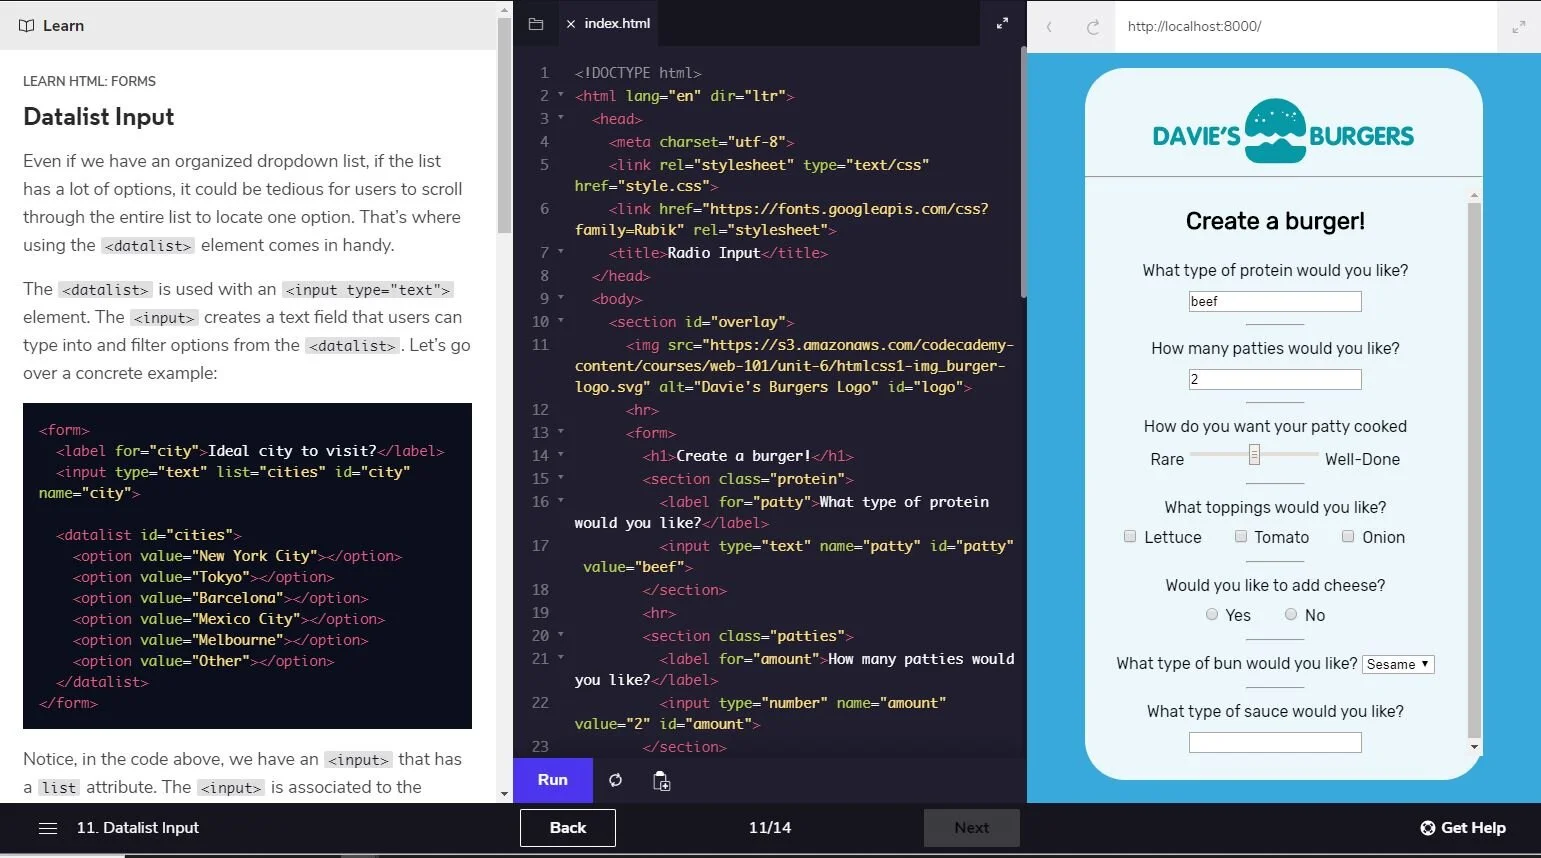This screenshot has height=858, width=1541.
Task: Open the lesson navigation hamburger menu
Action: coord(47,827)
